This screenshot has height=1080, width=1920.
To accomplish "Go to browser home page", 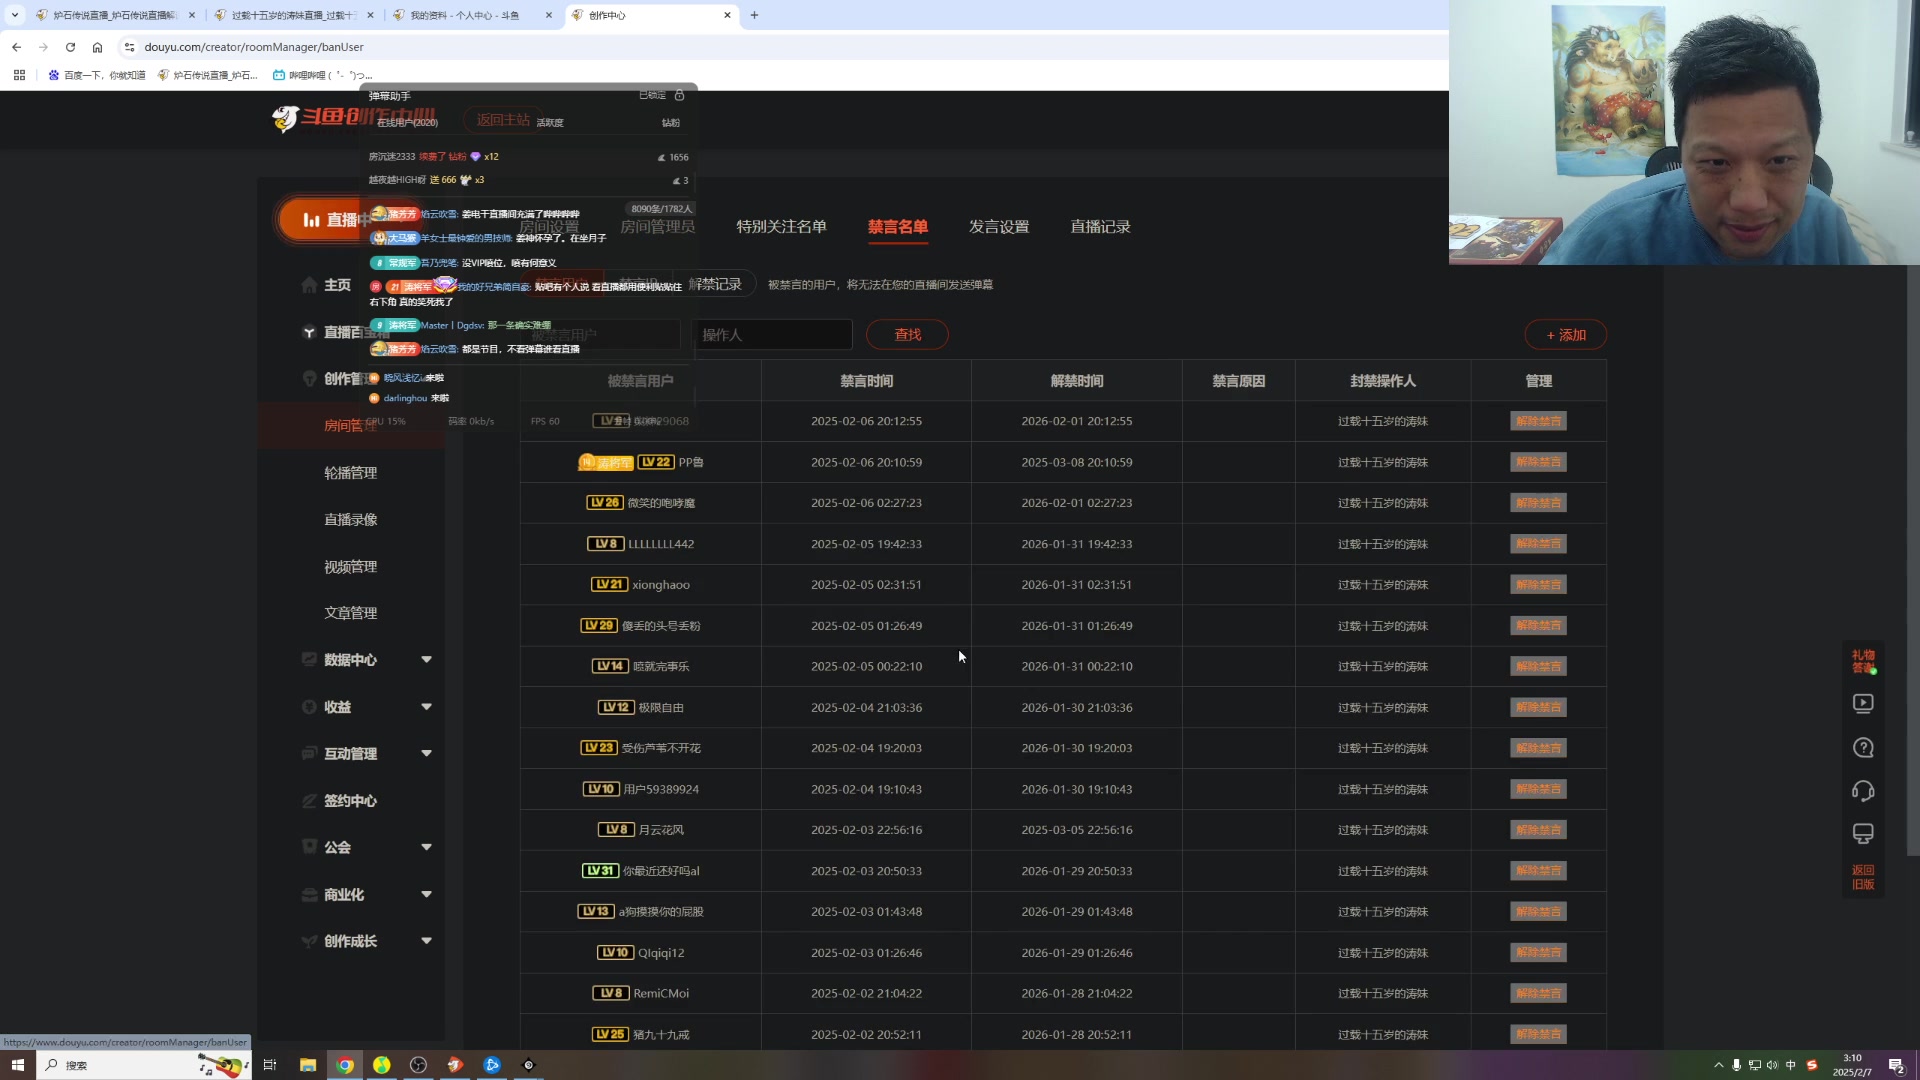I will point(97,47).
